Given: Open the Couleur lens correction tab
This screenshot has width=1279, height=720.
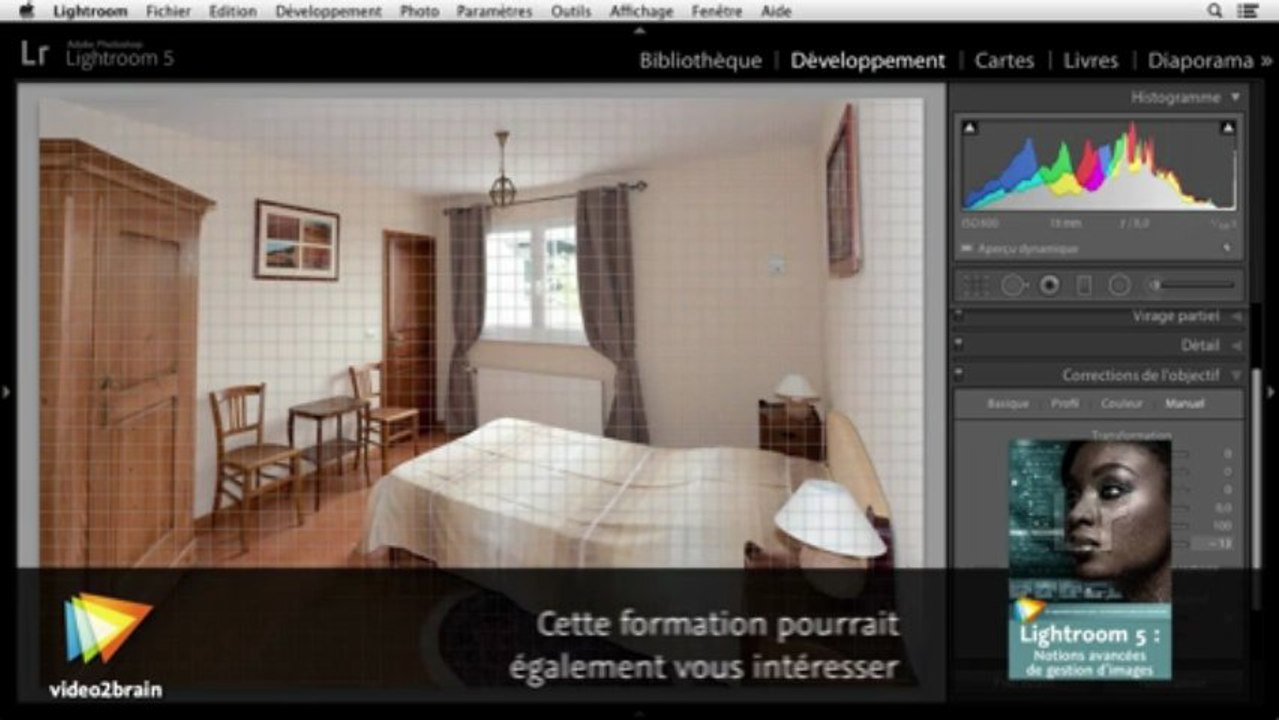Looking at the screenshot, I should pyautogui.click(x=1122, y=404).
